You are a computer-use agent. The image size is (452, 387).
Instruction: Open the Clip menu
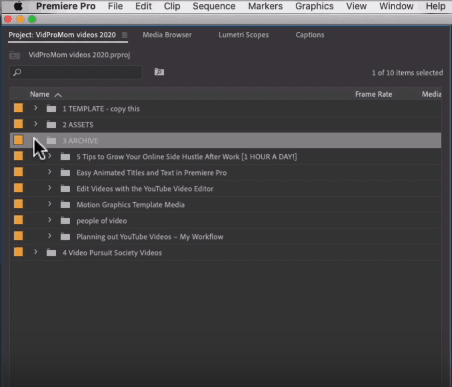pos(172,6)
